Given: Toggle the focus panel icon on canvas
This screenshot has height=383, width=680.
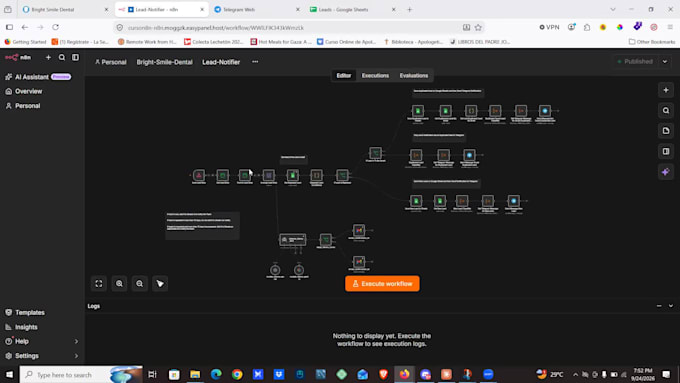Looking at the screenshot, I should (666, 151).
